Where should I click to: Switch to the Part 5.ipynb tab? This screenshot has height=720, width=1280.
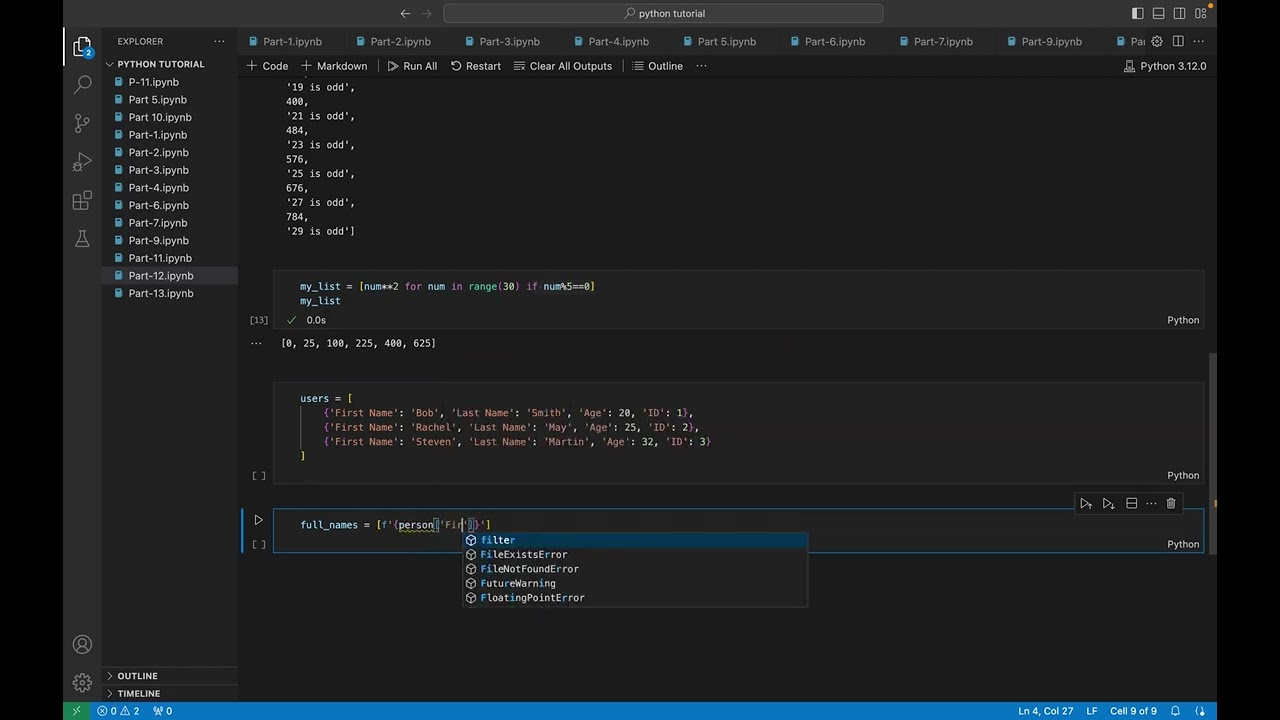point(726,42)
